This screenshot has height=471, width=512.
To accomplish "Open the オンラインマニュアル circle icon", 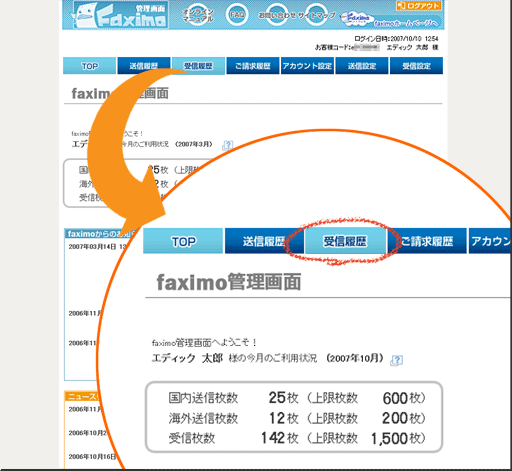I will [x=198, y=15].
